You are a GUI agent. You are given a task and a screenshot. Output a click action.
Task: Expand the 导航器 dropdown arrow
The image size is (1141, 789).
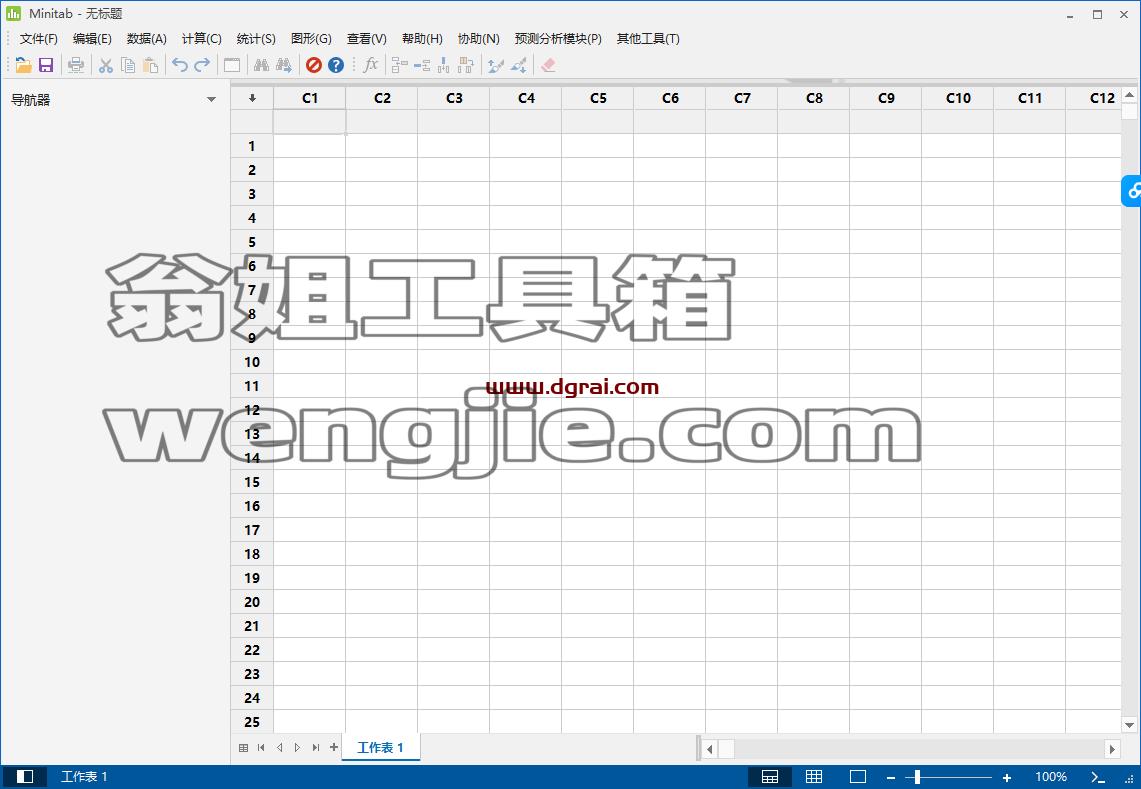tap(211, 100)
